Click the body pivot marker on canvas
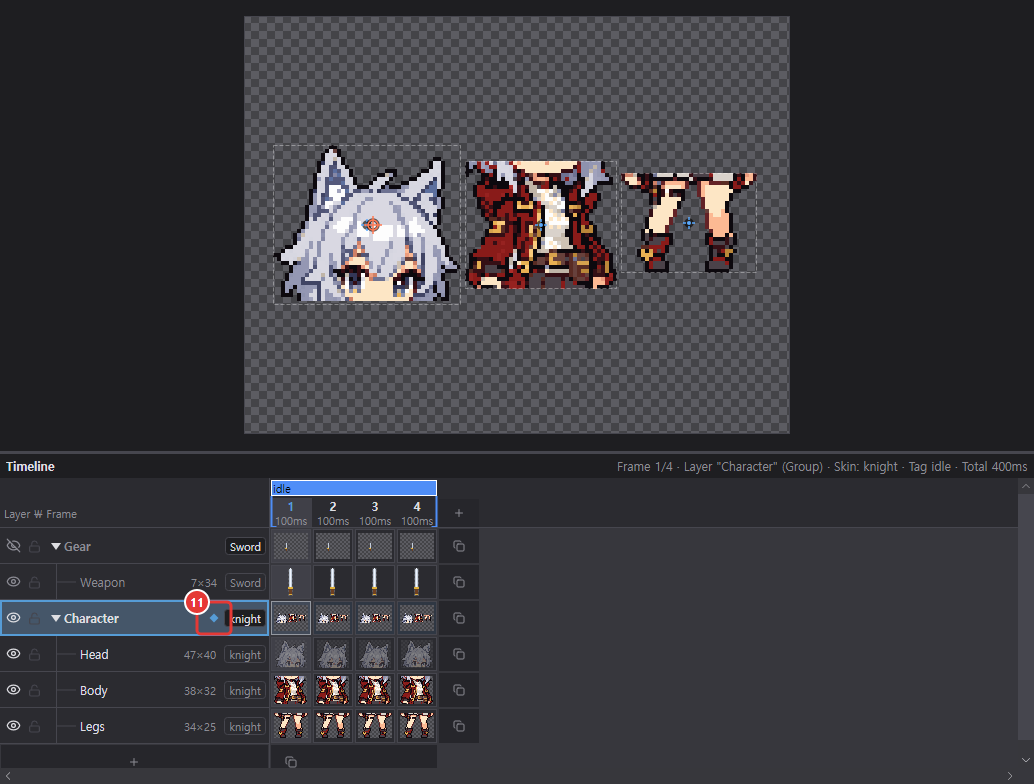This screenshot has height=784, width=1034. (x=541, y=225)
